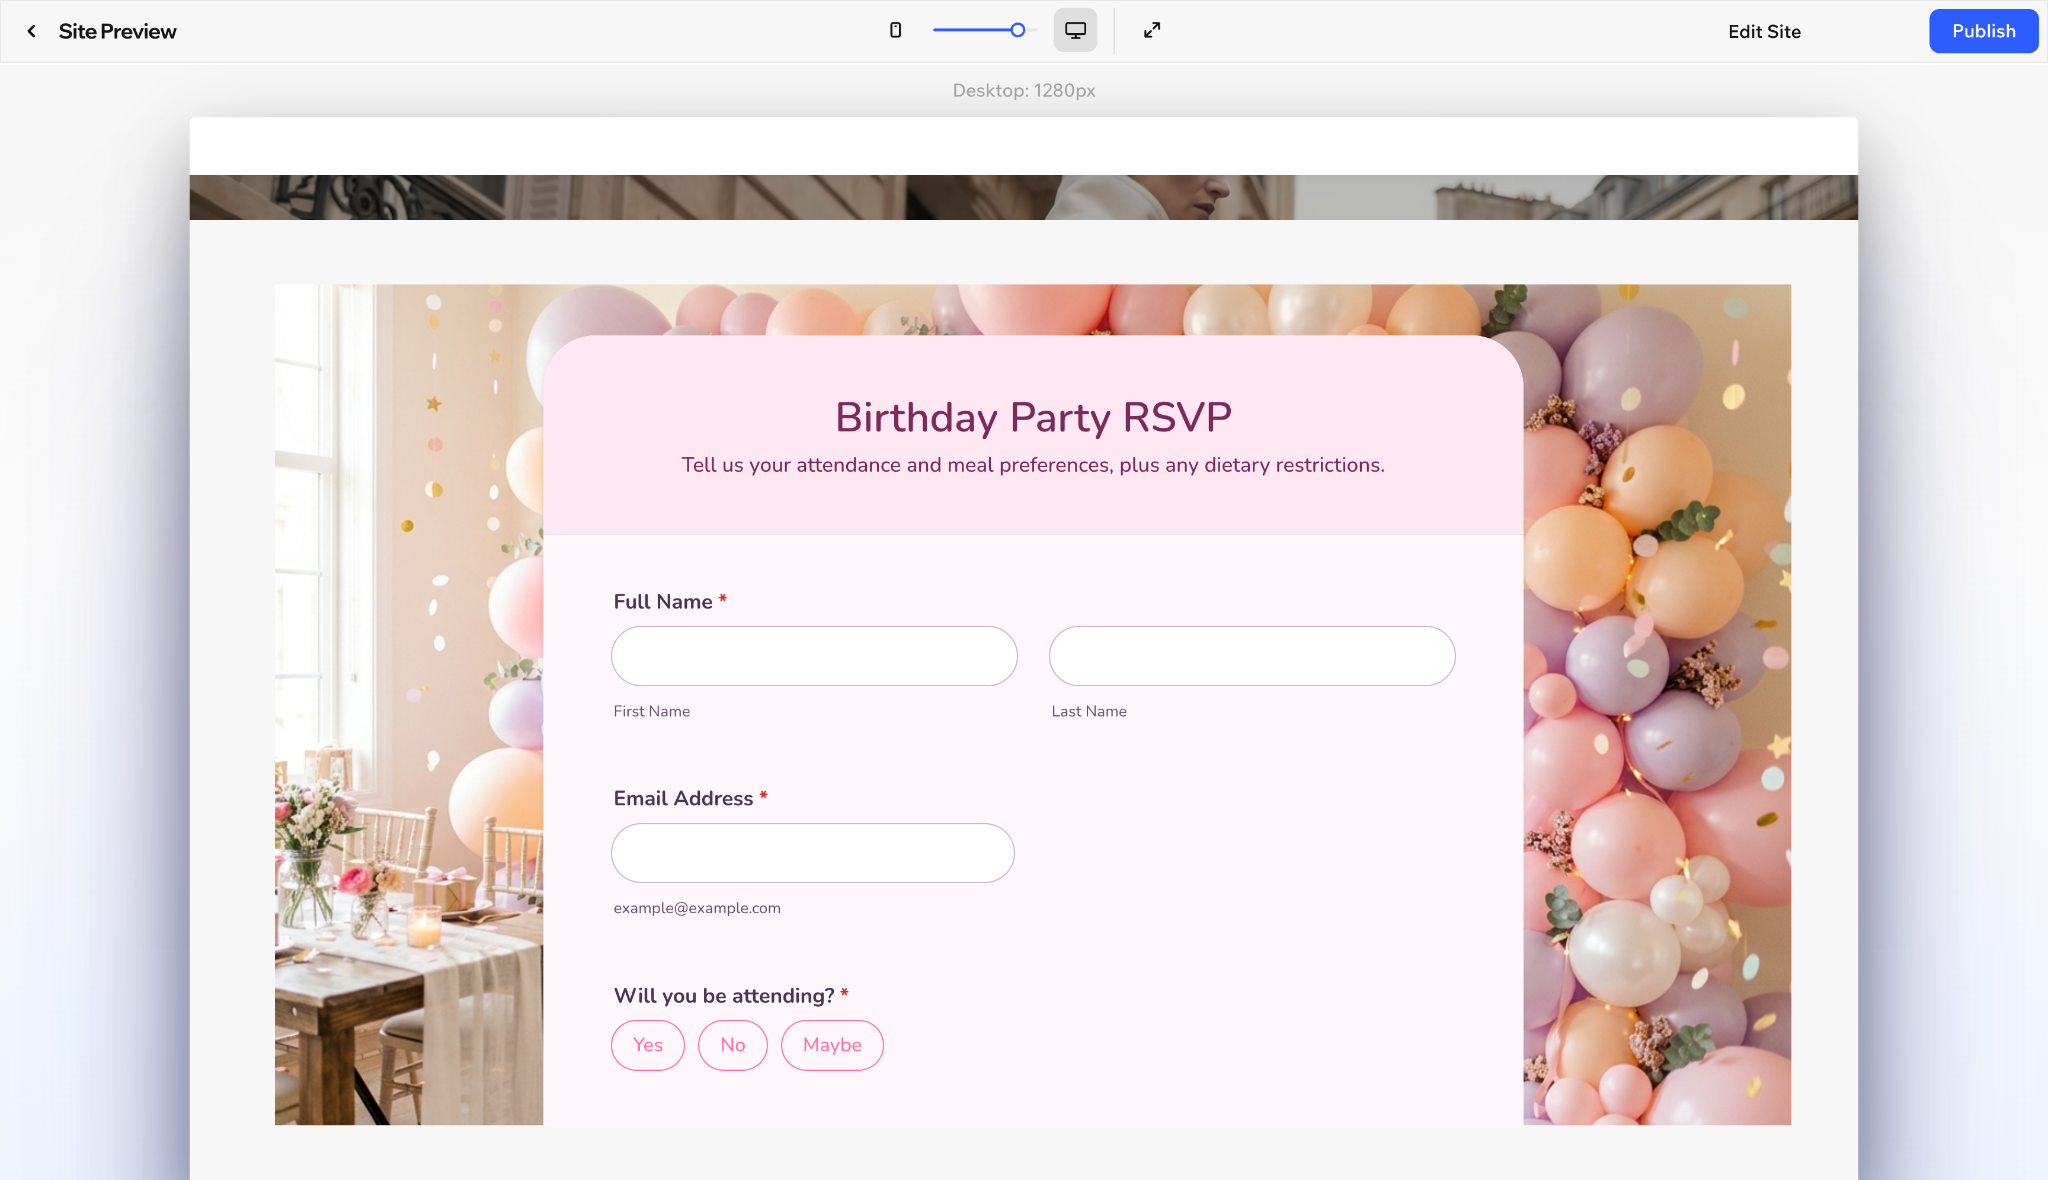Expand preview to fullscreen with arrows icon
2048x1180 pixels.
click(1152, 30)
